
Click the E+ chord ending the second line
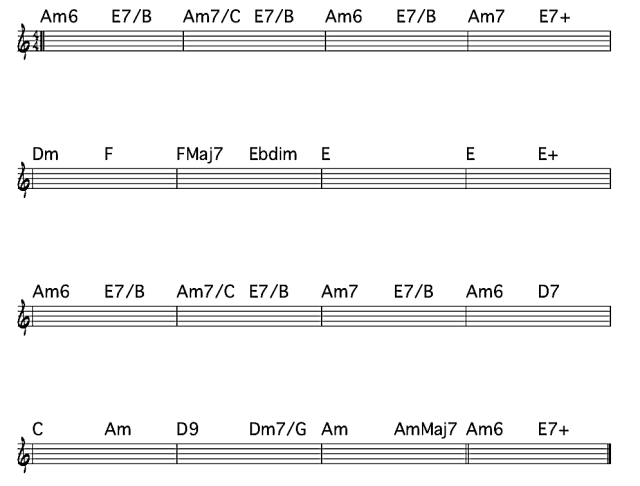[548, 155]
